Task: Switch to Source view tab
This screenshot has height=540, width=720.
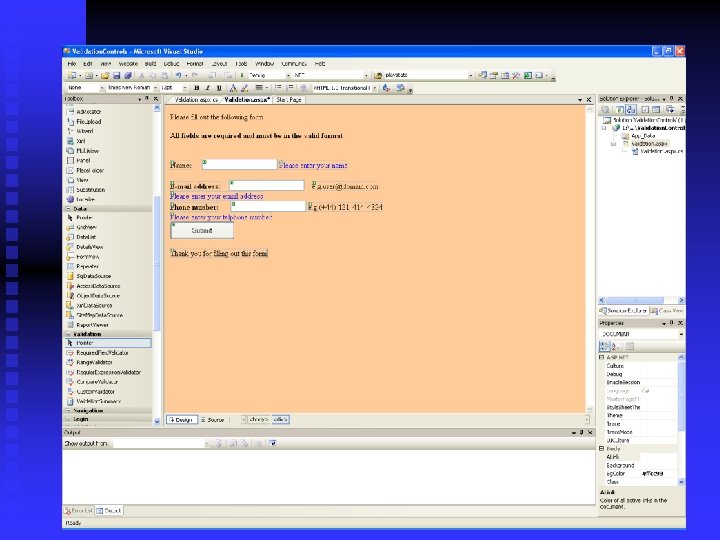Action: 213,420
